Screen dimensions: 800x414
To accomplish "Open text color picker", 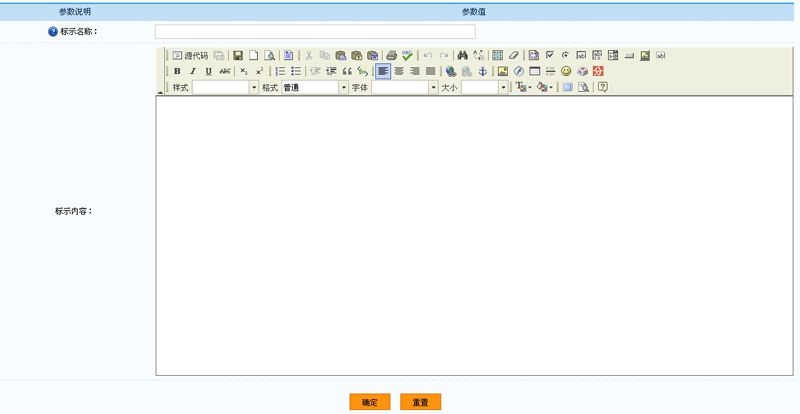I will 523,87.
